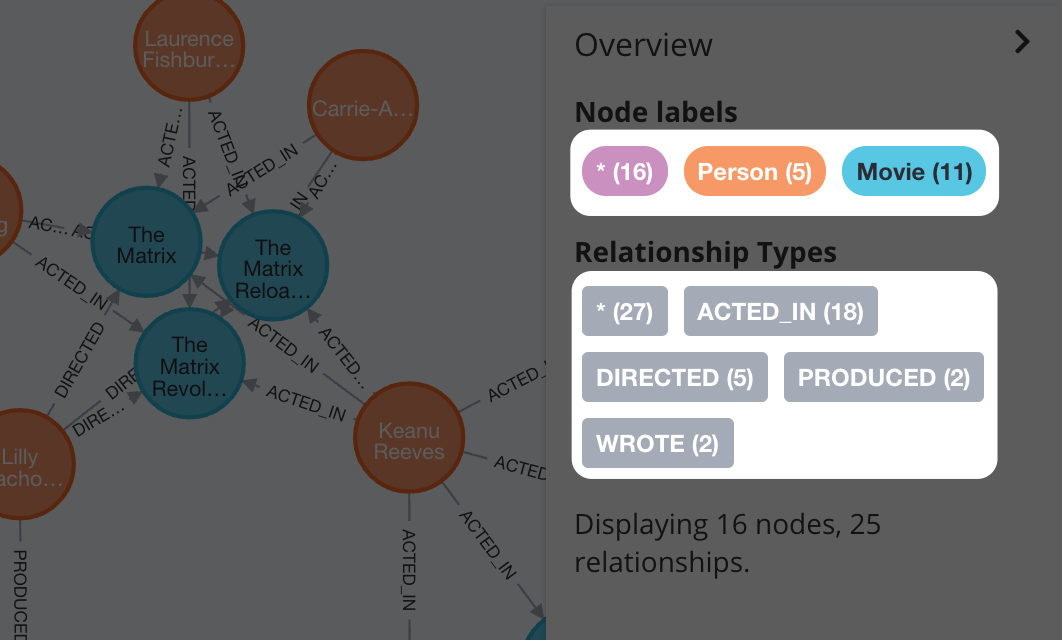Choose the ACTED_IN (18) relationship type
1062x640 pixels.
coord(780,312)
